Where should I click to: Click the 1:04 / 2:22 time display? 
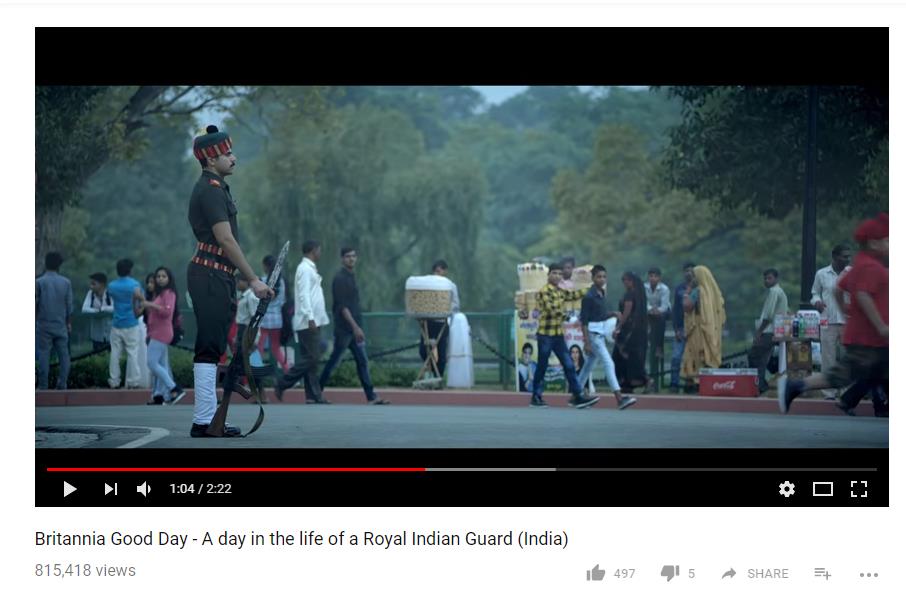click(200, 489)
